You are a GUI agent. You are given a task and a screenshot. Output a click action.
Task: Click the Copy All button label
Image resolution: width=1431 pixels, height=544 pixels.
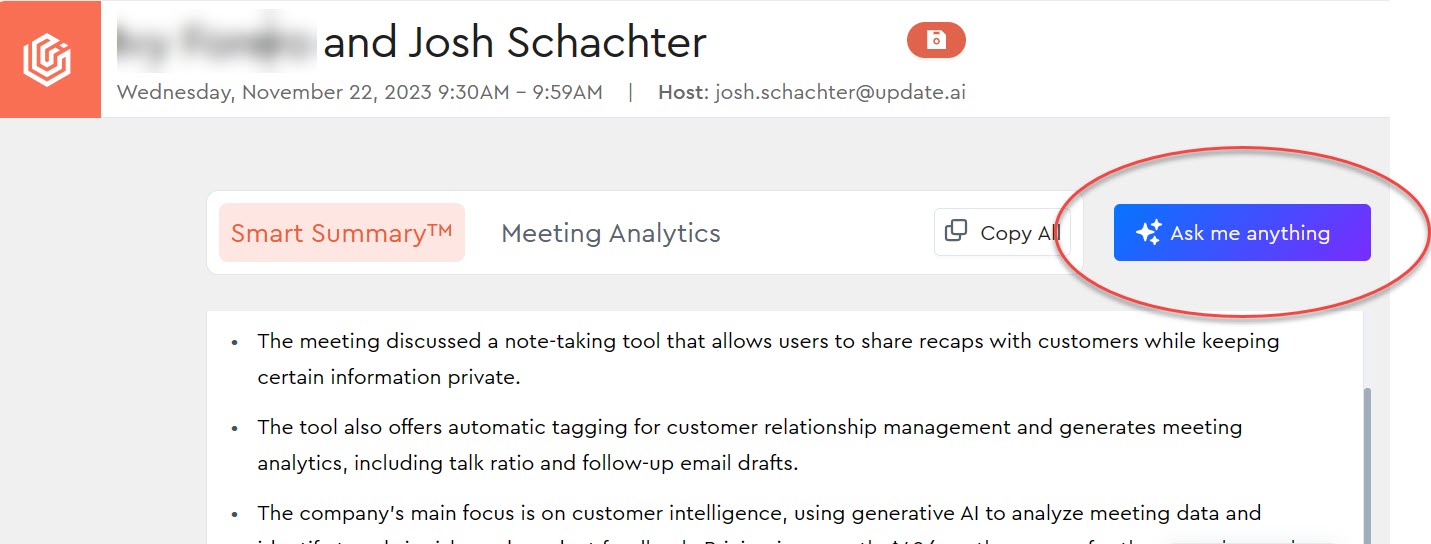tap(1020, 233)
